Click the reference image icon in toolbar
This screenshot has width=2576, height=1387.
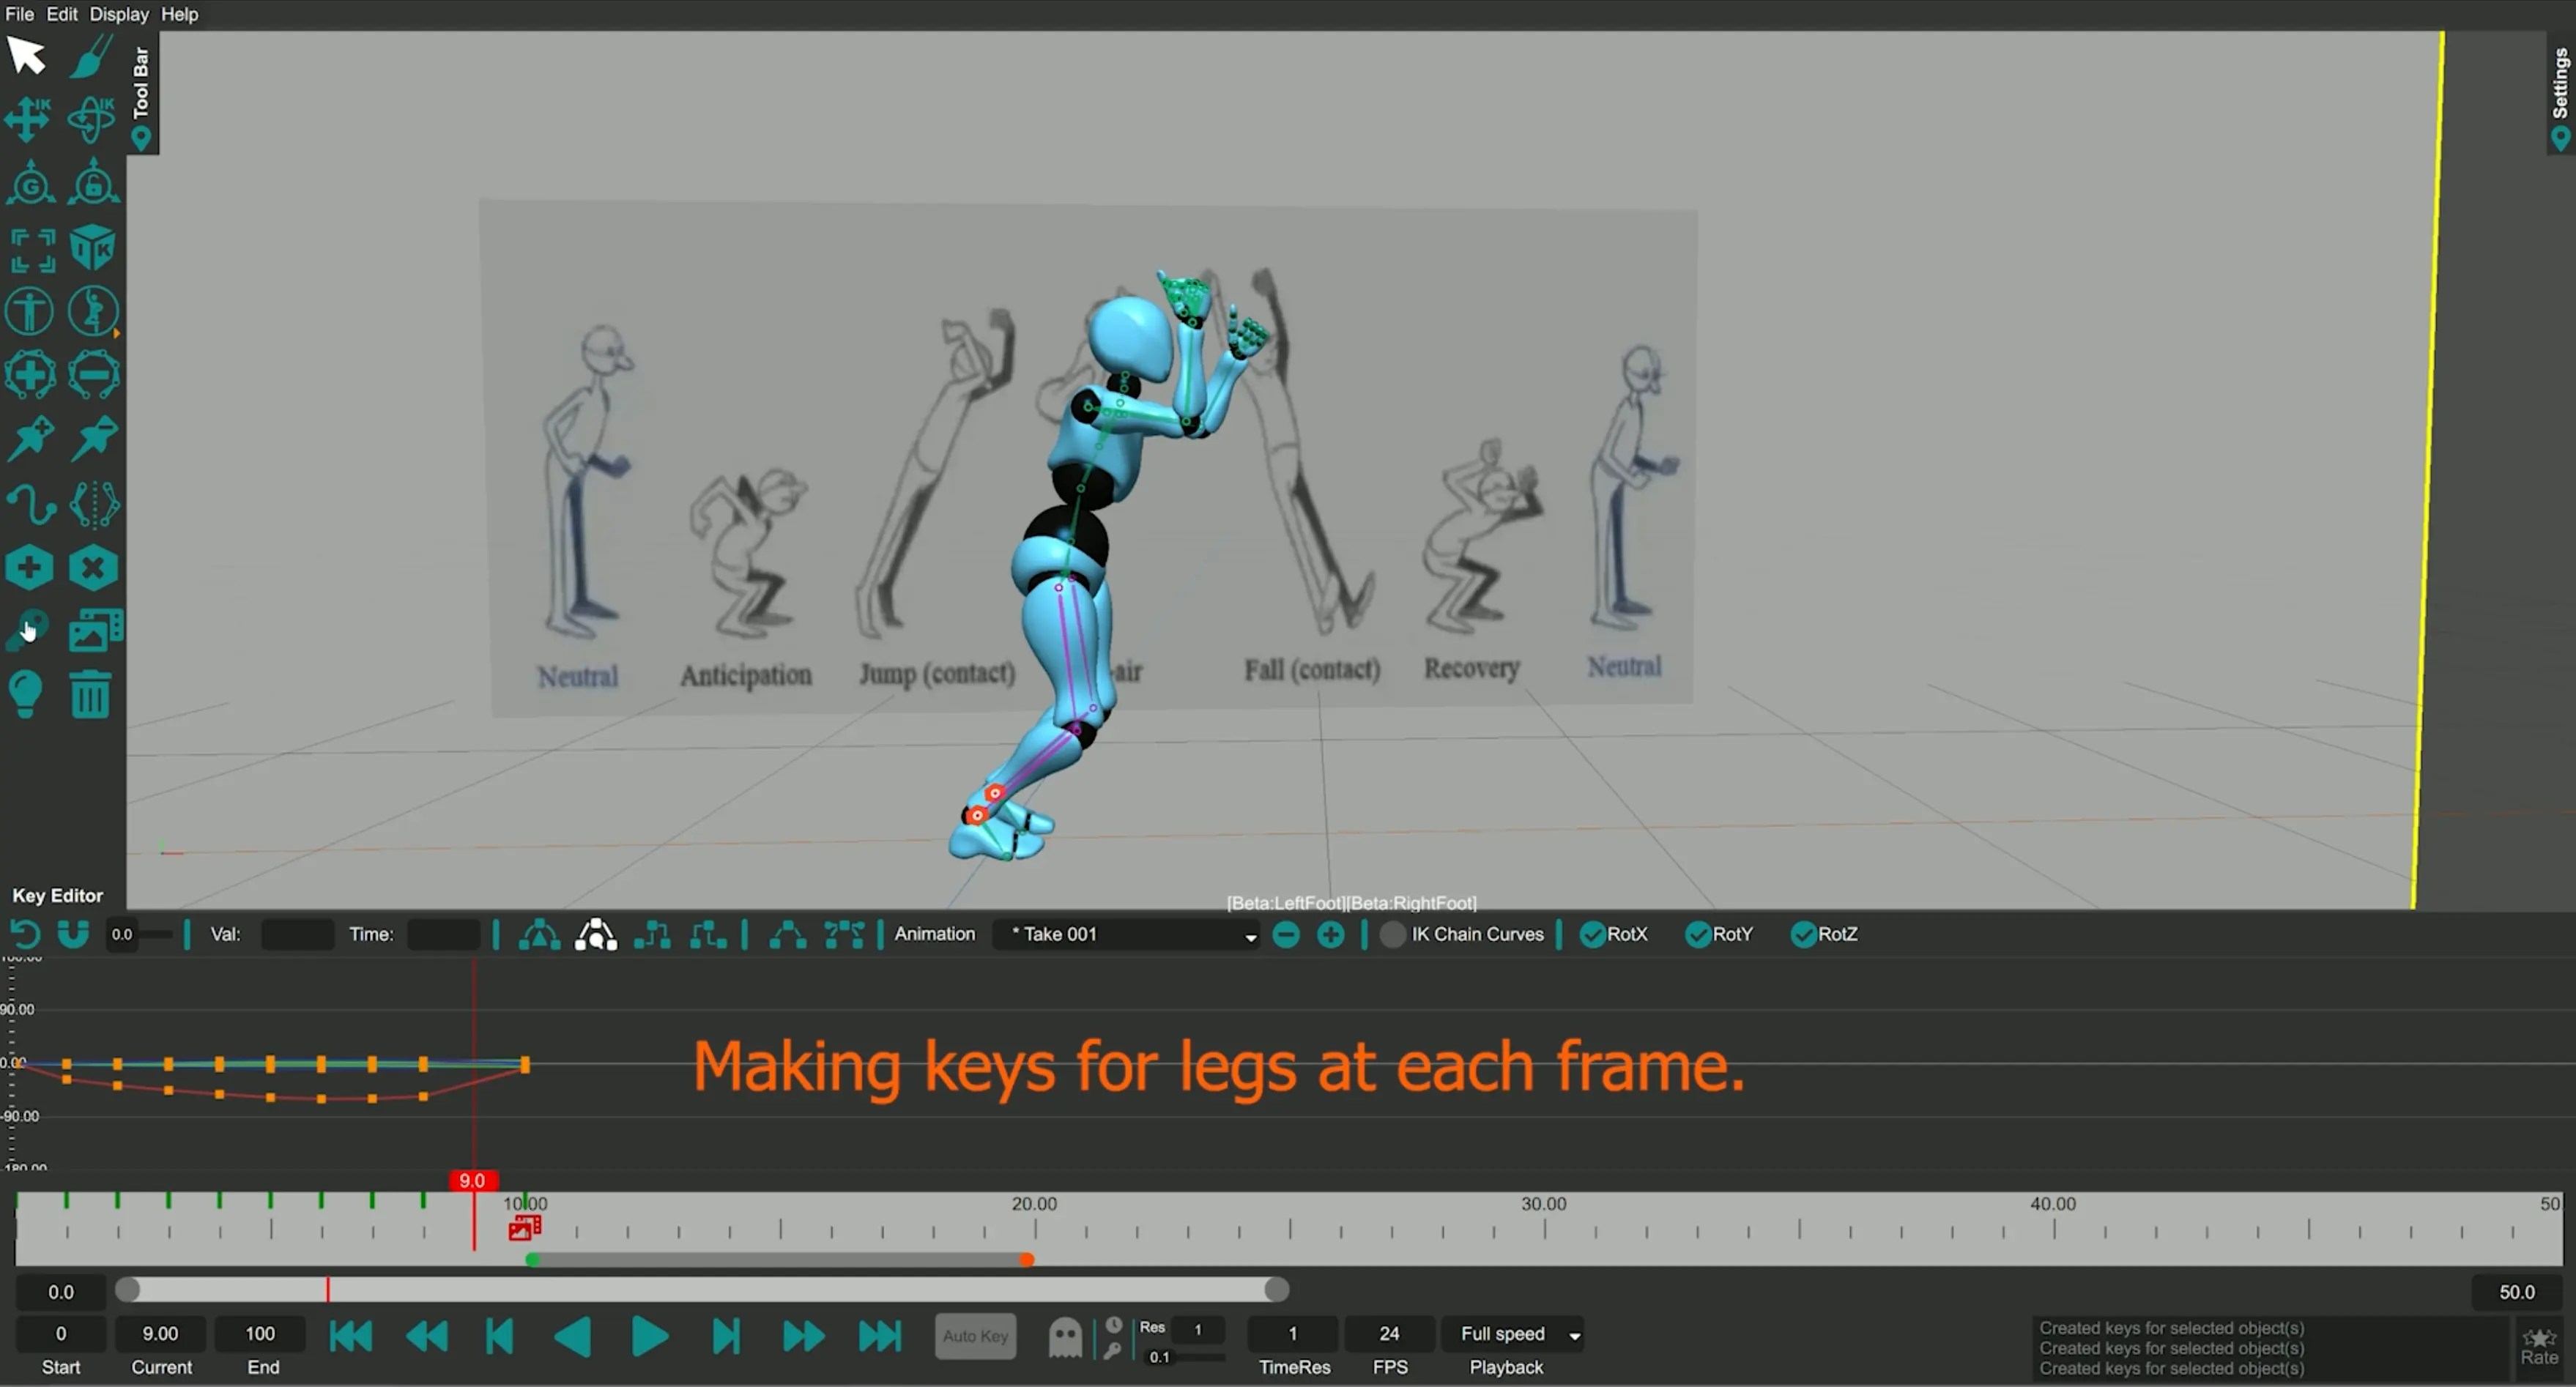coord(95,631)
